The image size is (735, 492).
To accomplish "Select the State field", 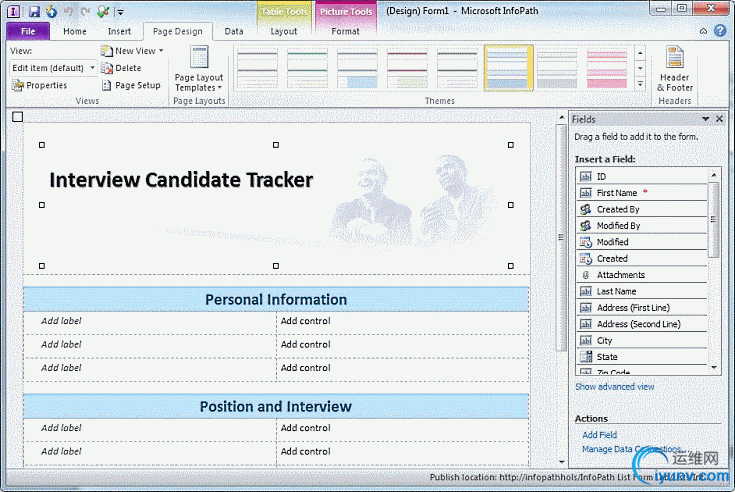I will (641, 357).
